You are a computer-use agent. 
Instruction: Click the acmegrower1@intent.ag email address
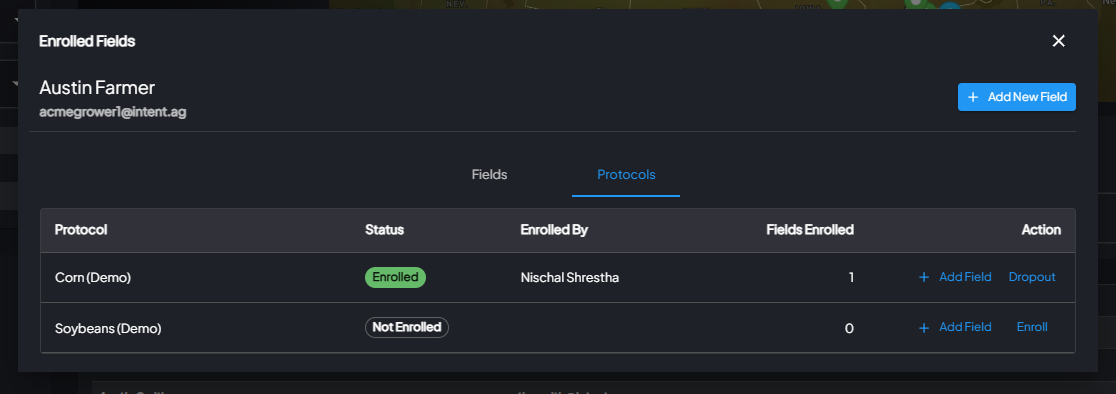tap(112, 112)
